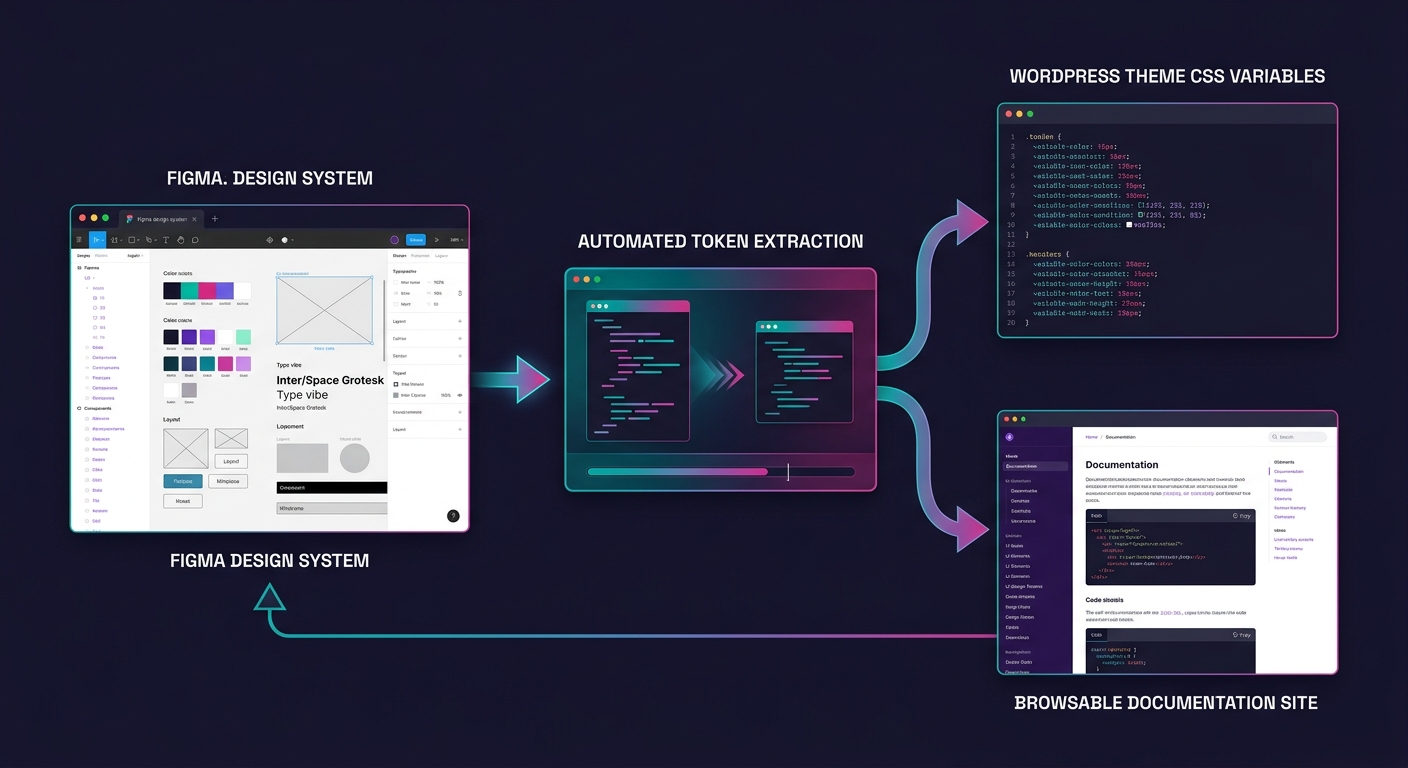Click the white color preview square in CSS line 10
Screen dimensions: 1408x768
tap(1129, 225)
